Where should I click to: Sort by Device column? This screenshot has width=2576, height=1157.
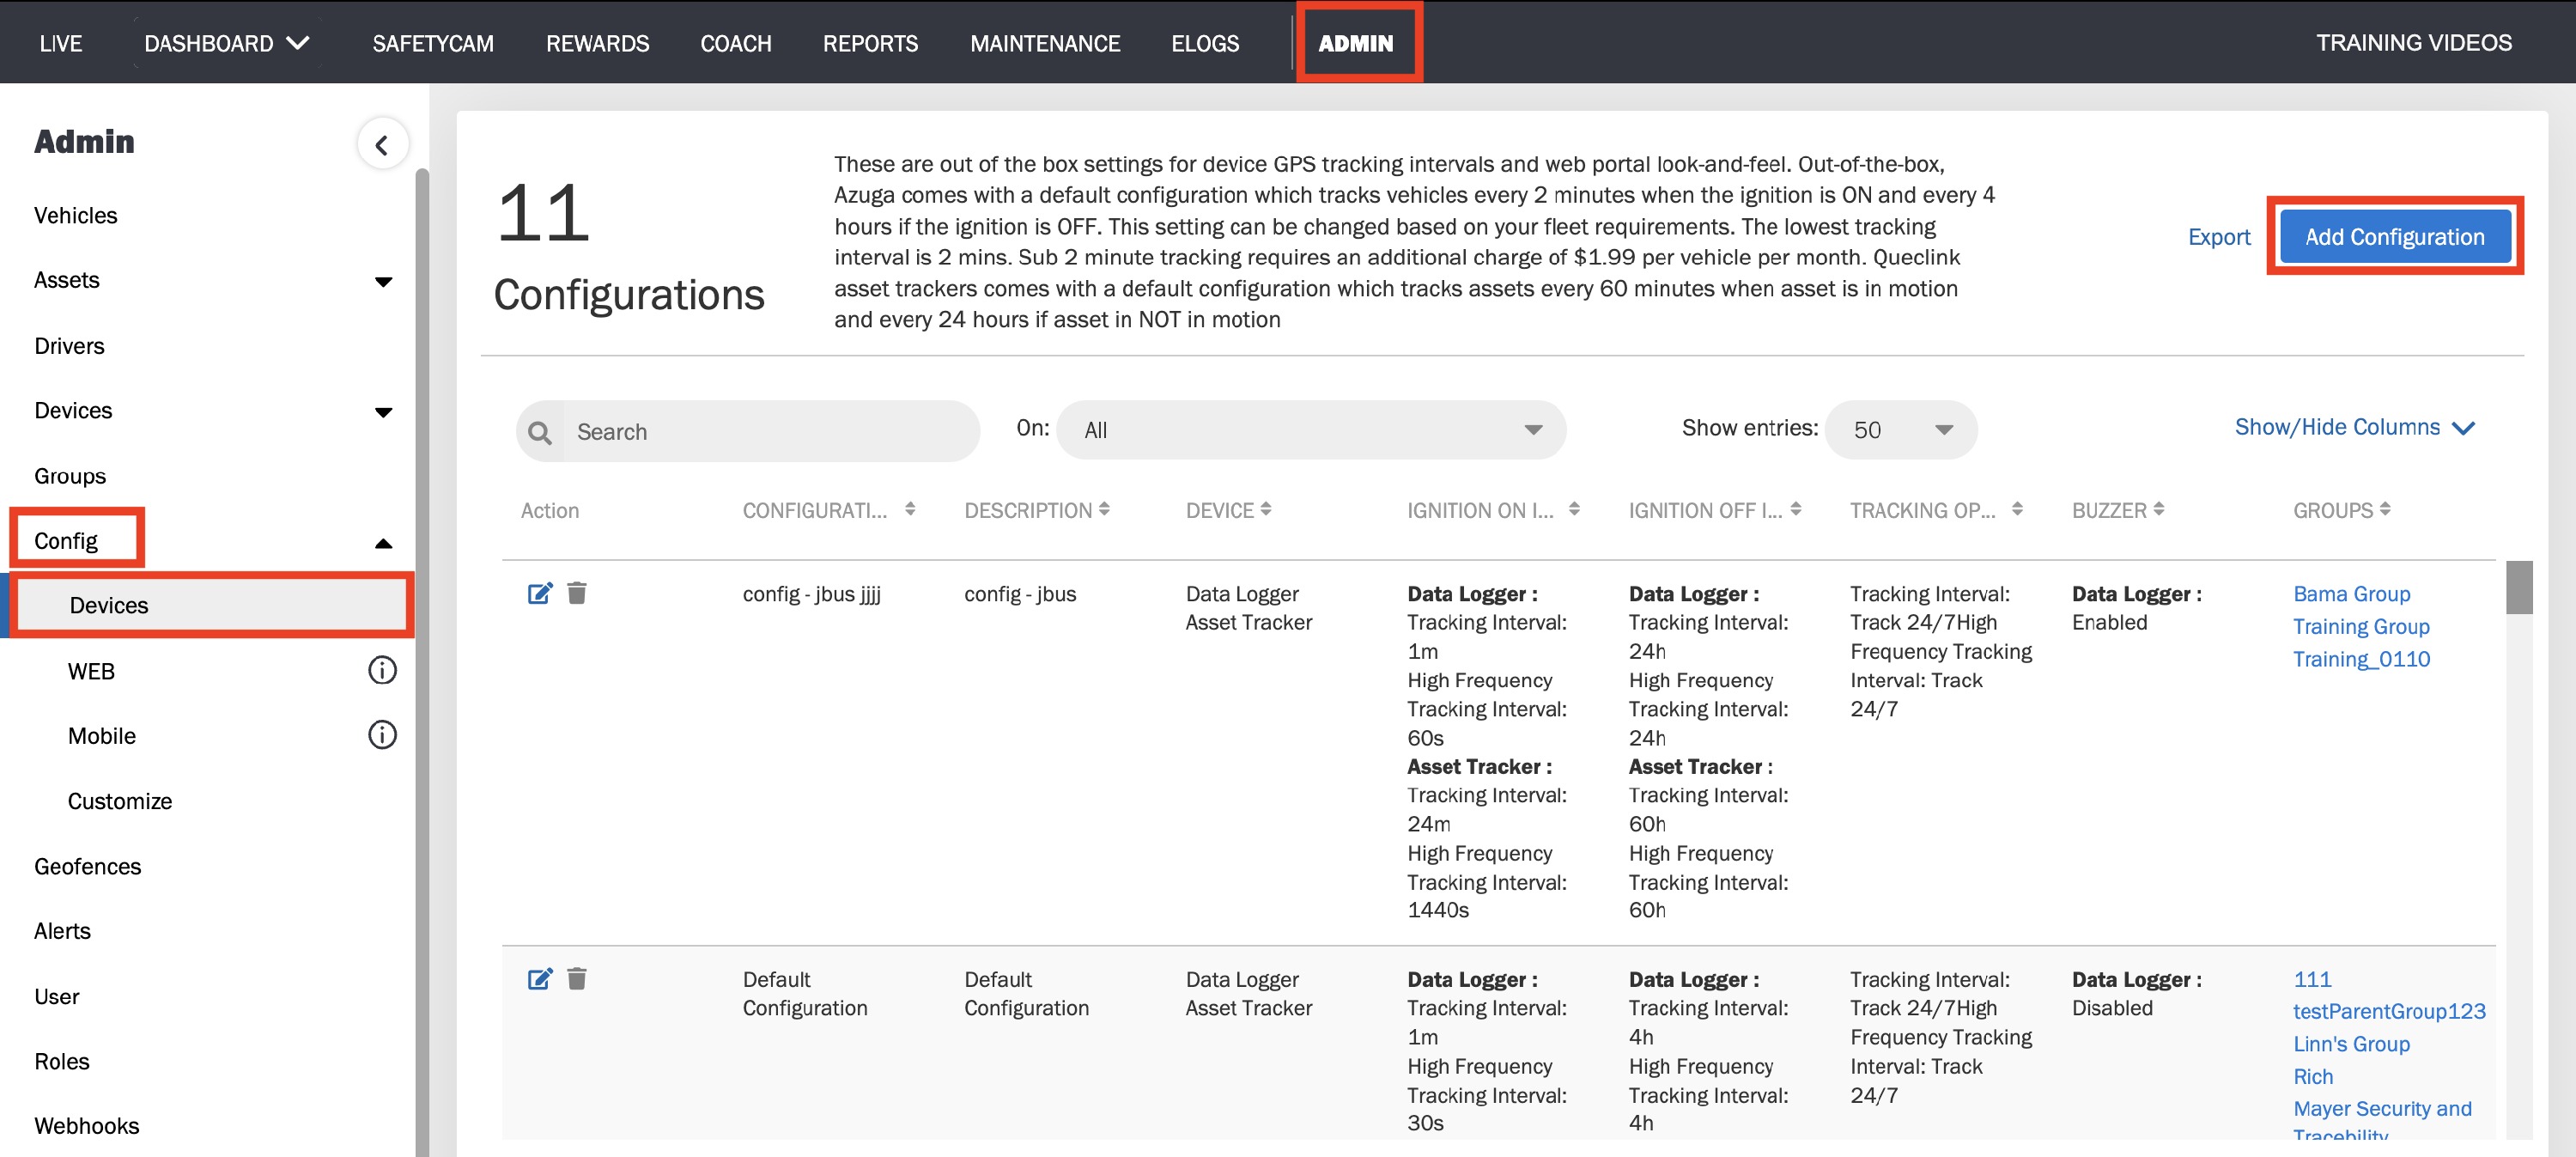point(1266,509)
